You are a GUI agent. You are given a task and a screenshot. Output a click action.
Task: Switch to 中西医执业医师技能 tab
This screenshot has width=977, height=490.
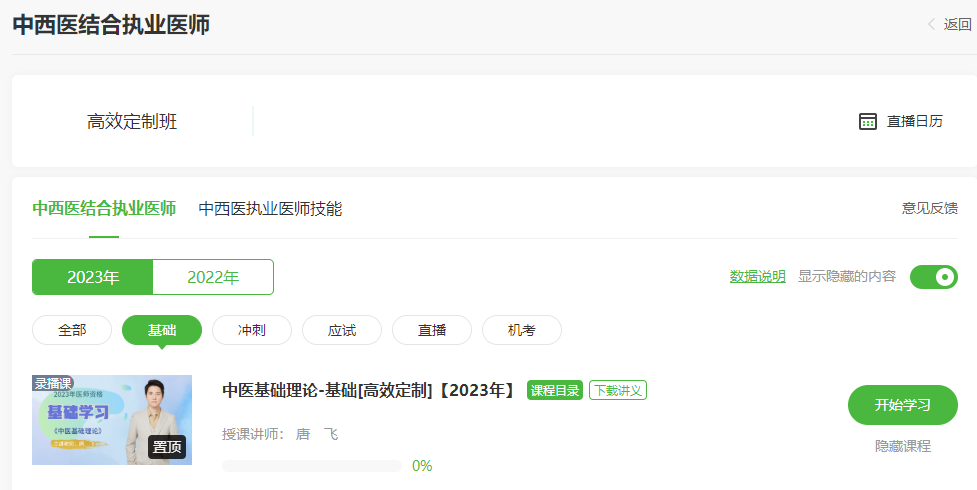(270, 209)
